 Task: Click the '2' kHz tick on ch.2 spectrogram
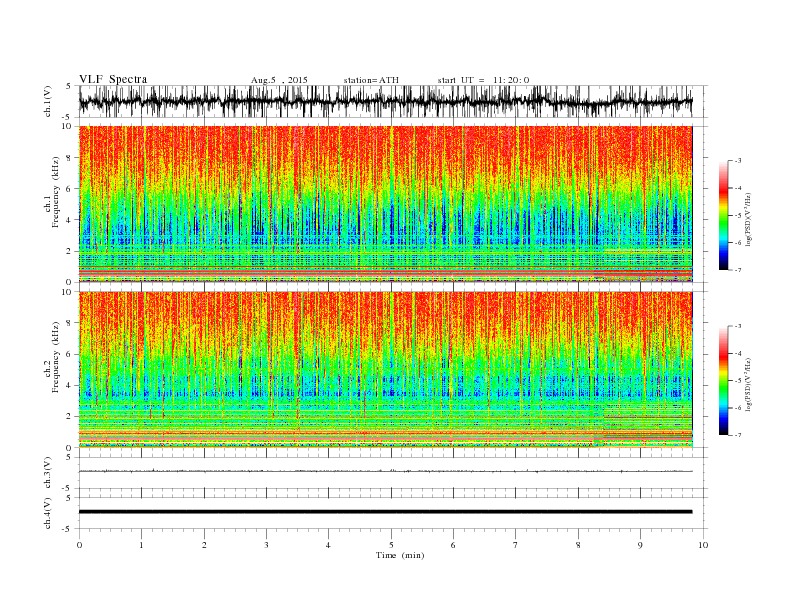70,416
